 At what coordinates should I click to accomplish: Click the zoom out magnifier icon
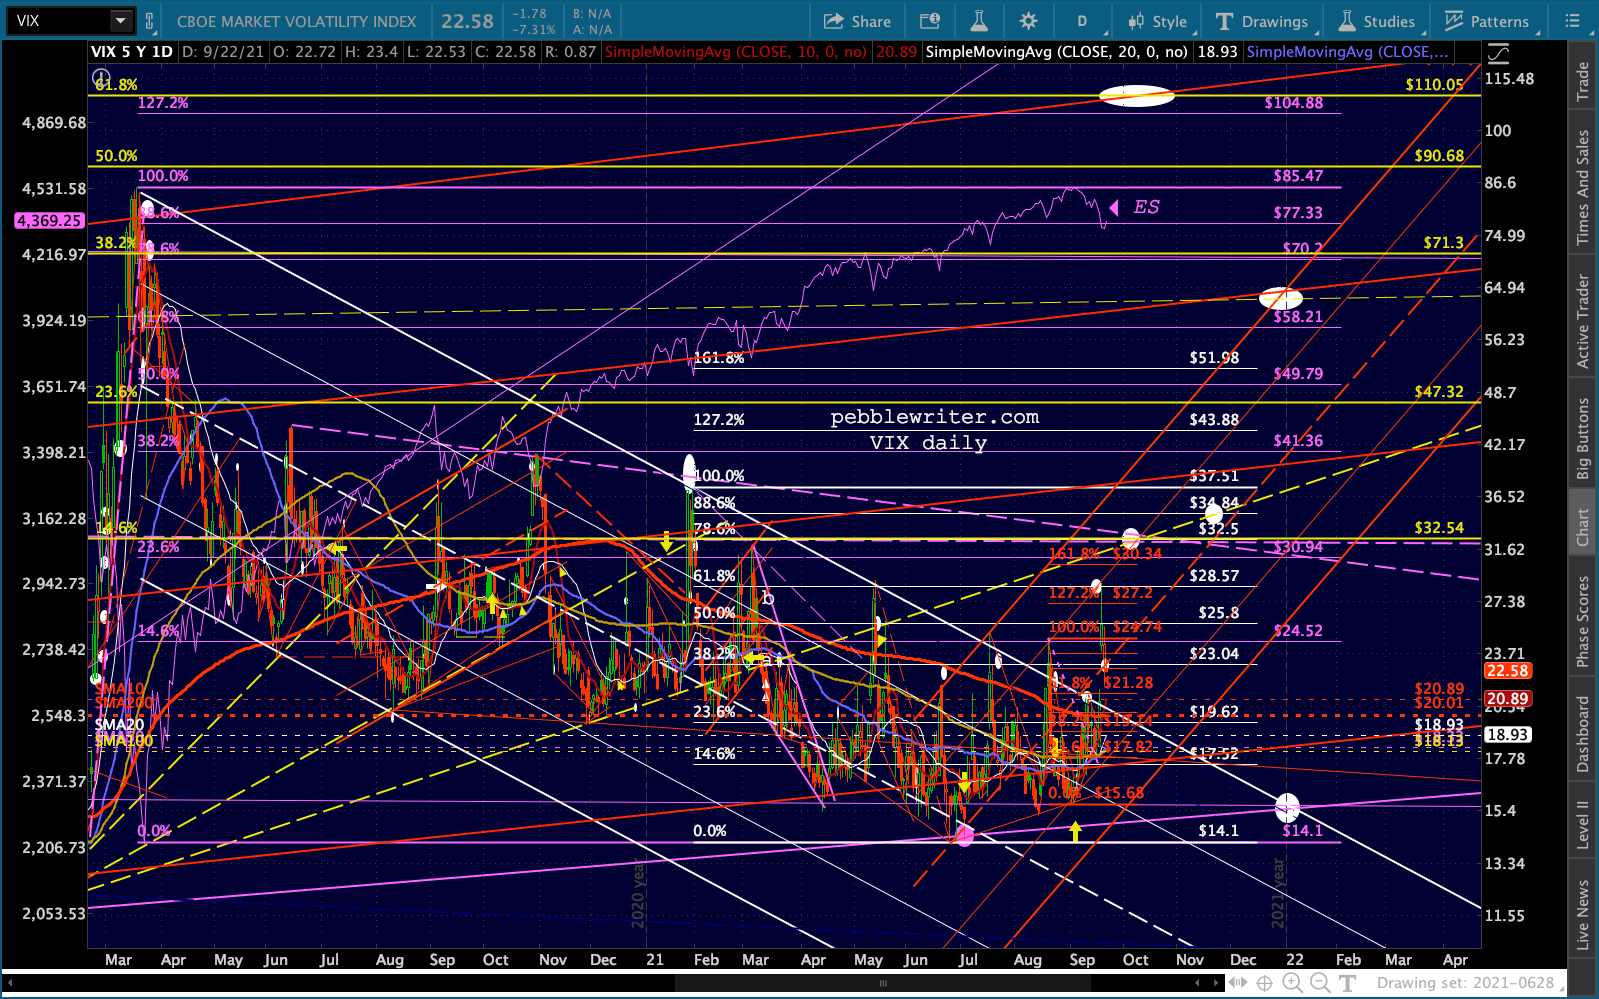tap(1320, 983)
